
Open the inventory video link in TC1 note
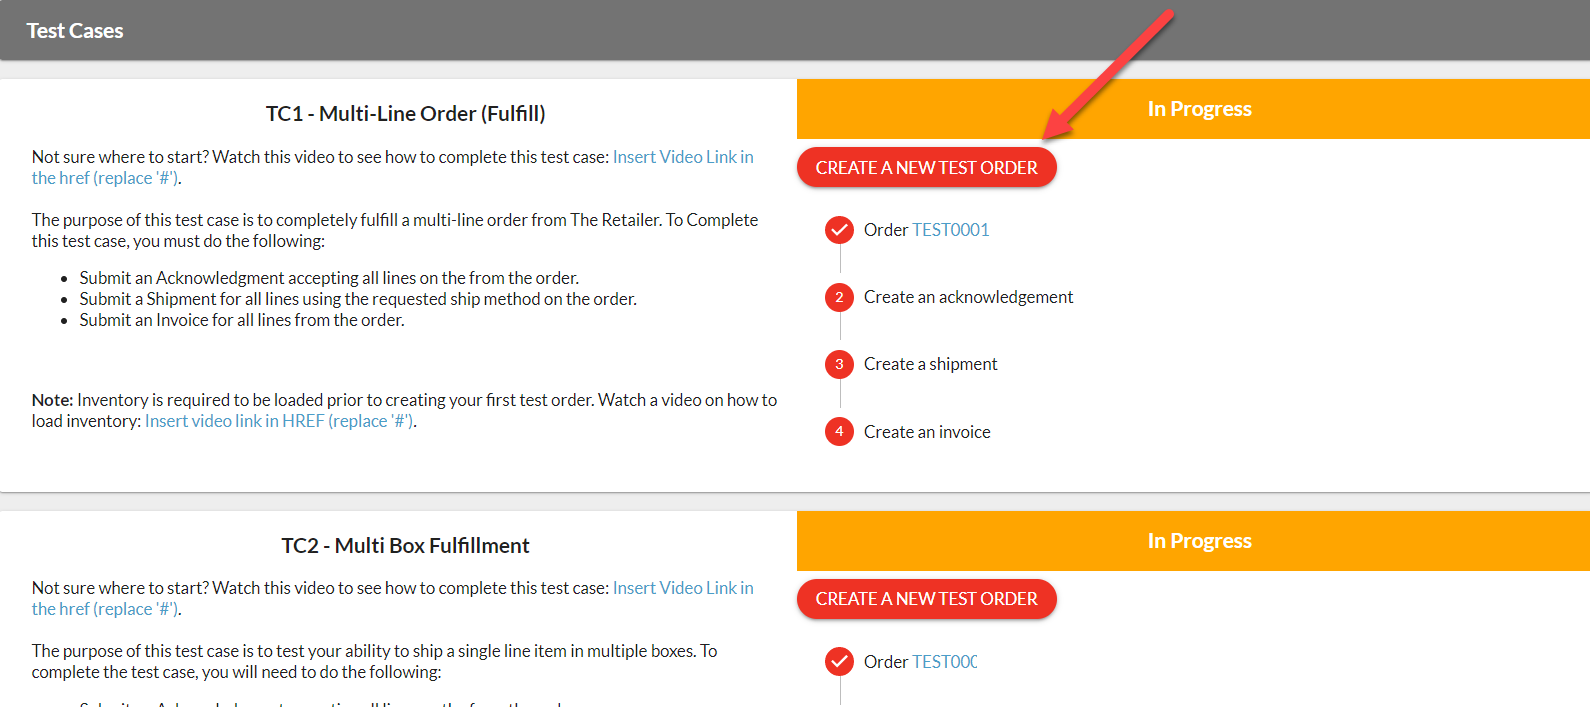click(280, 421)
